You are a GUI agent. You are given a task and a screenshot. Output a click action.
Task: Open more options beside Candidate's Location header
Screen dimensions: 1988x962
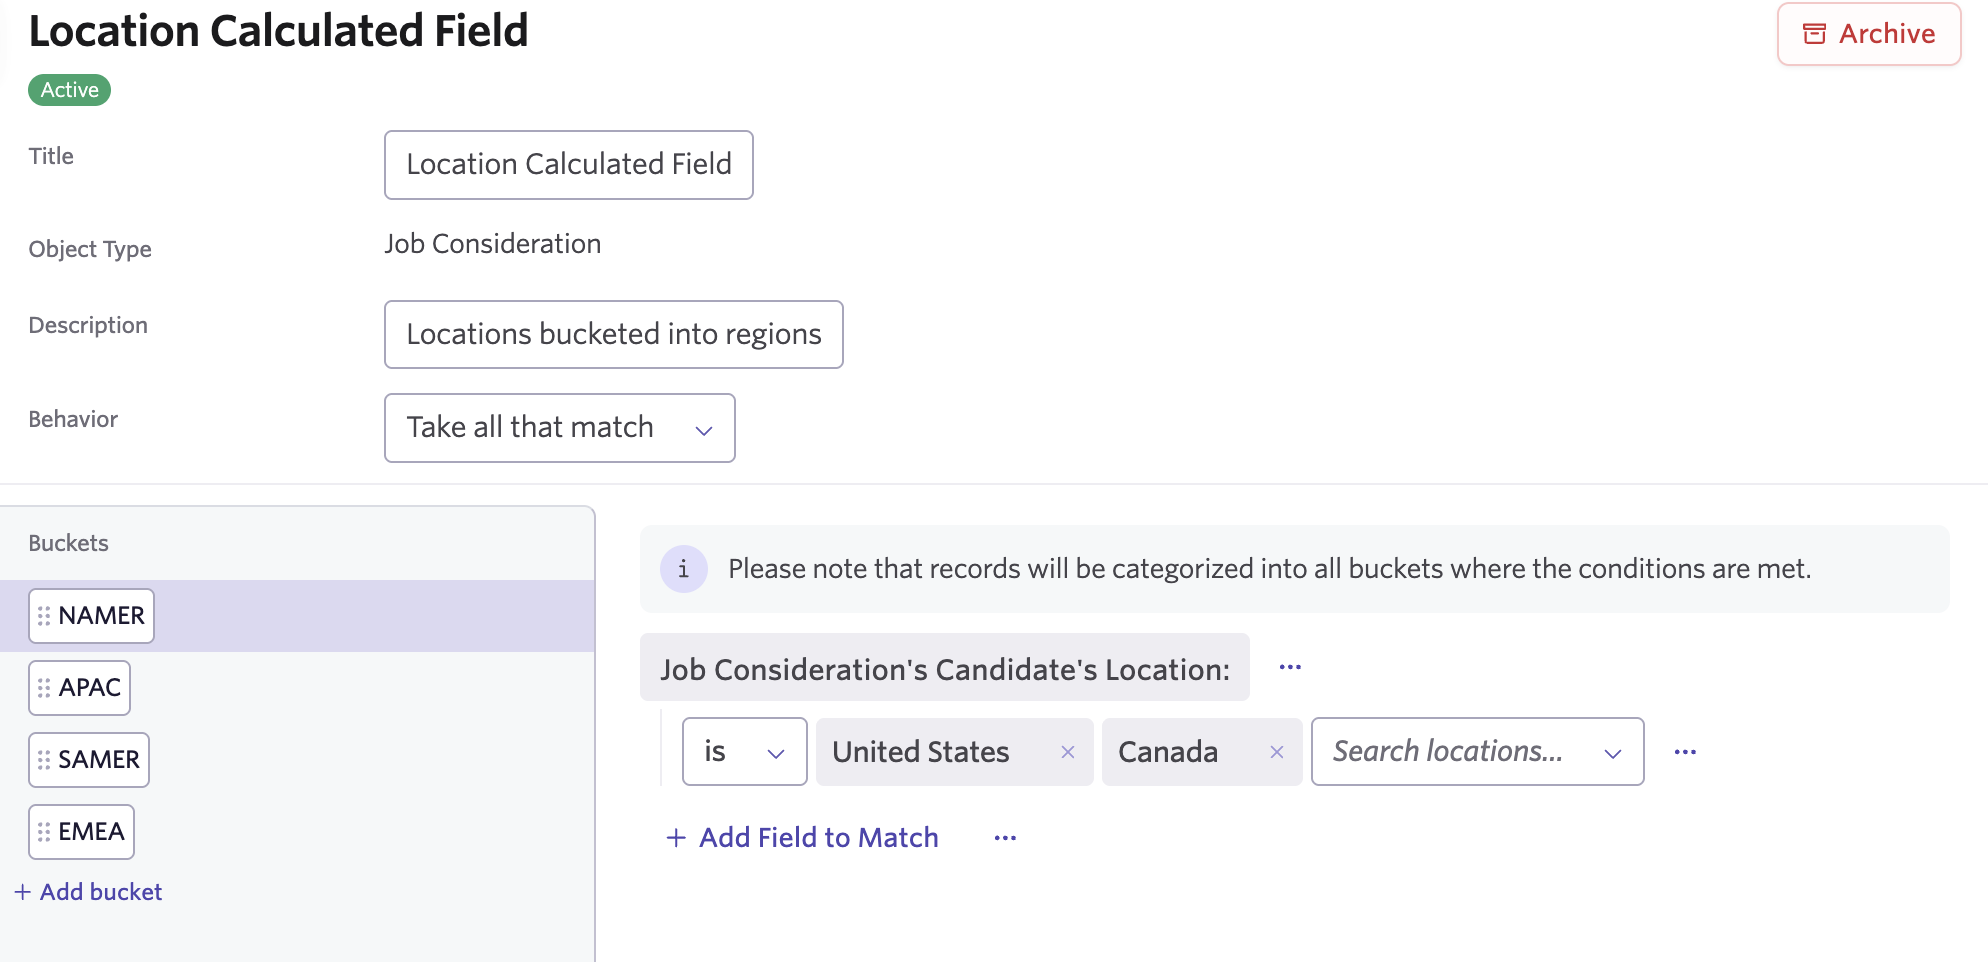tap(1290, 667)
